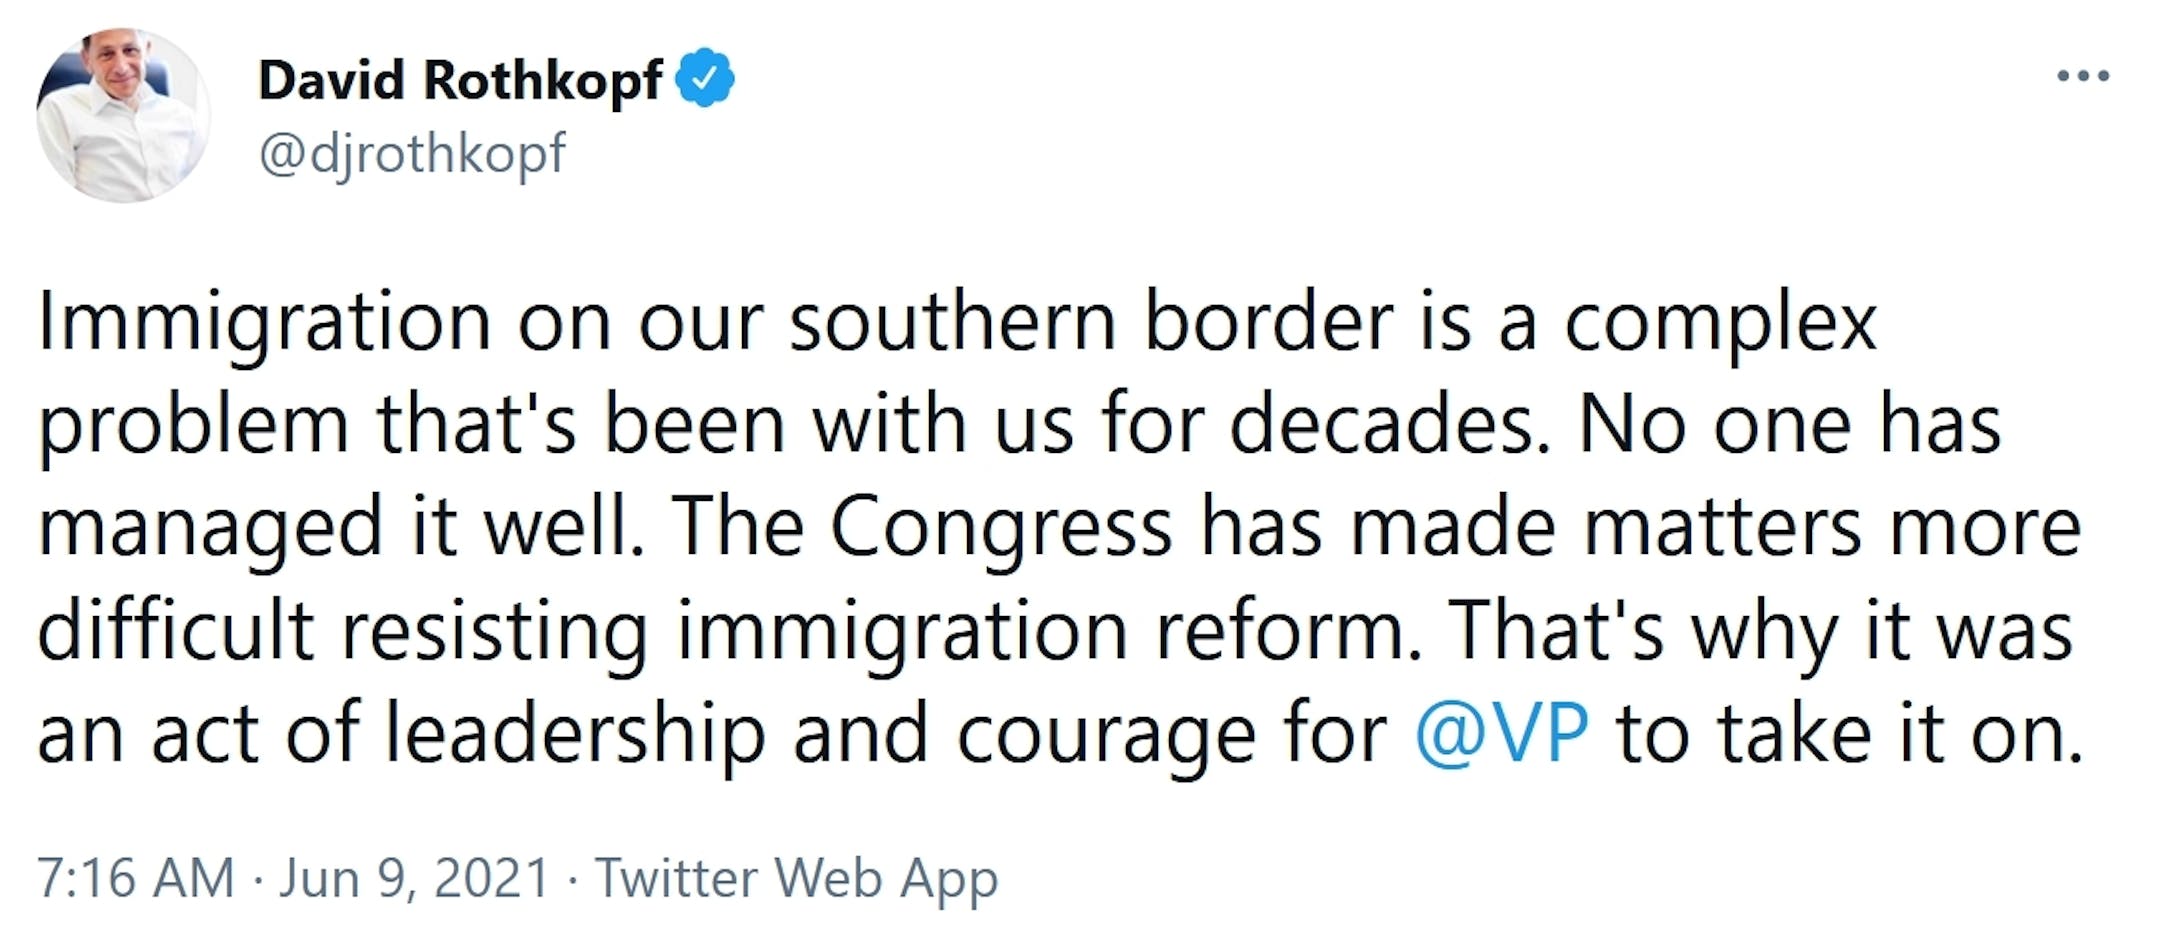
Task: Click the Jun 9, 2021 date
Action: [x=414, y=879]
